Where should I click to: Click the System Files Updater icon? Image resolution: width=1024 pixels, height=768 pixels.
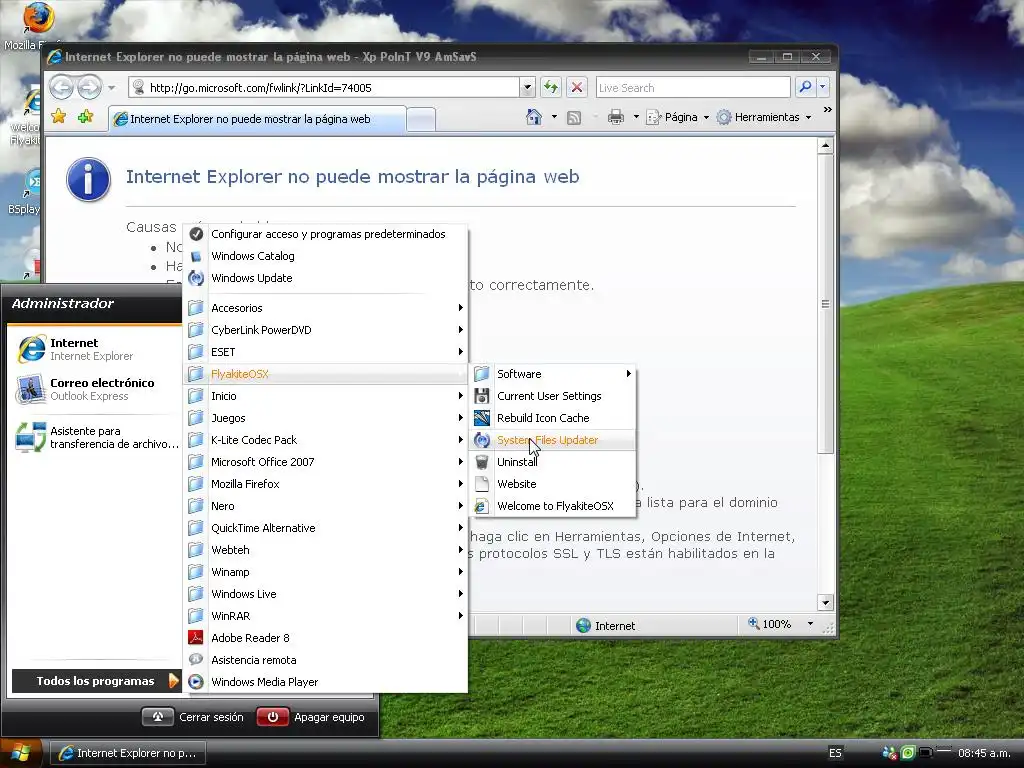pyautogui.click(x=482, y=440)
